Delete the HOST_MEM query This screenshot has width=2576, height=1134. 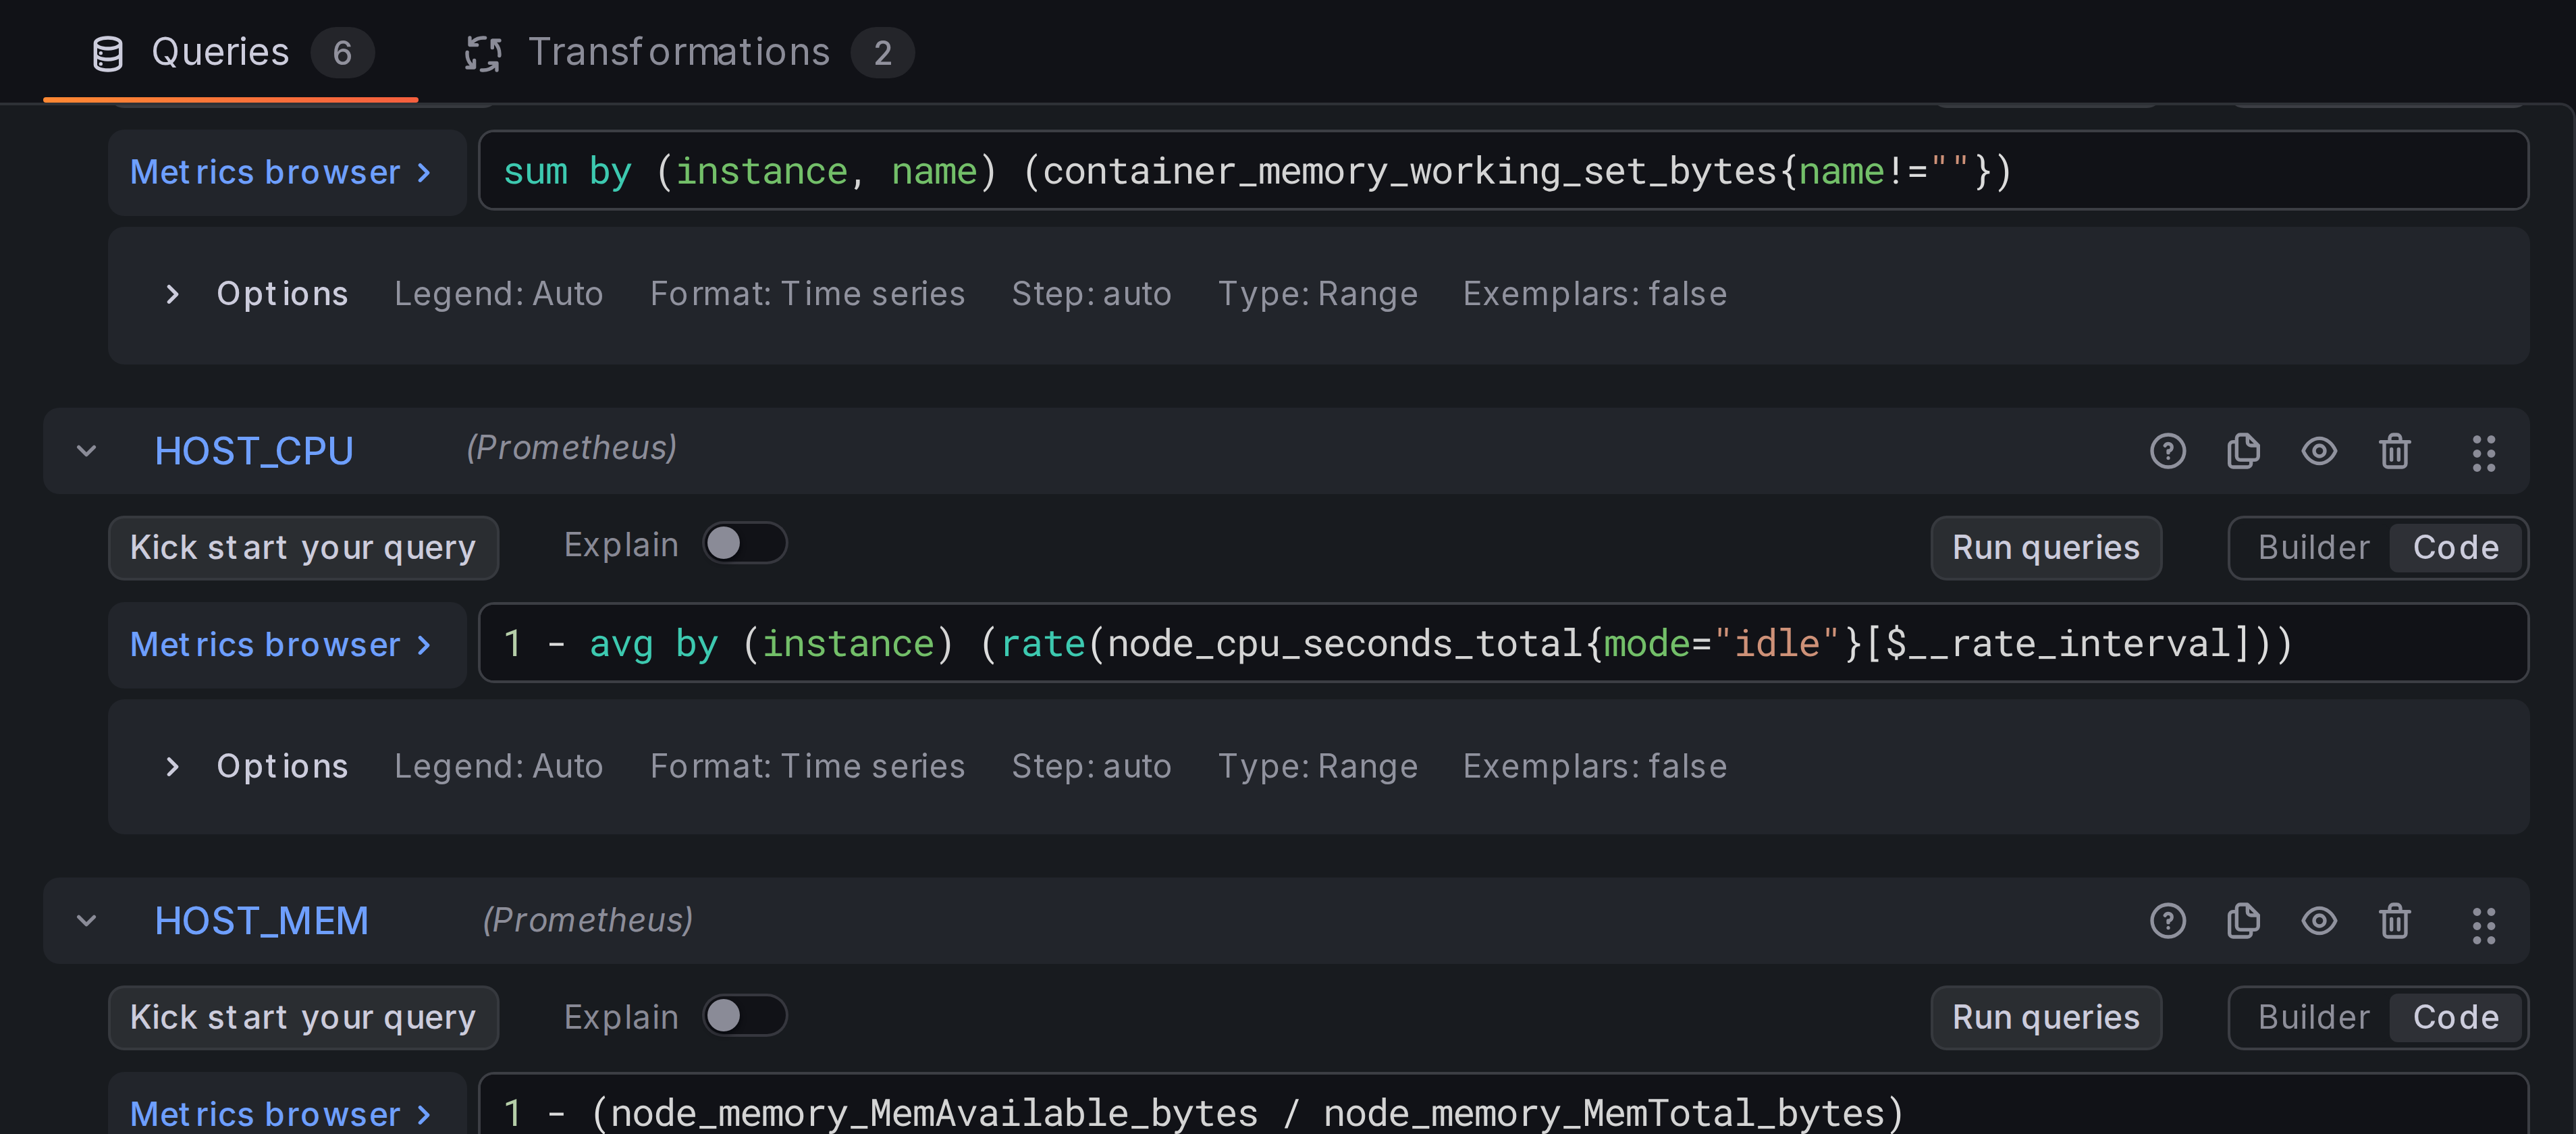click(2394, 921)
